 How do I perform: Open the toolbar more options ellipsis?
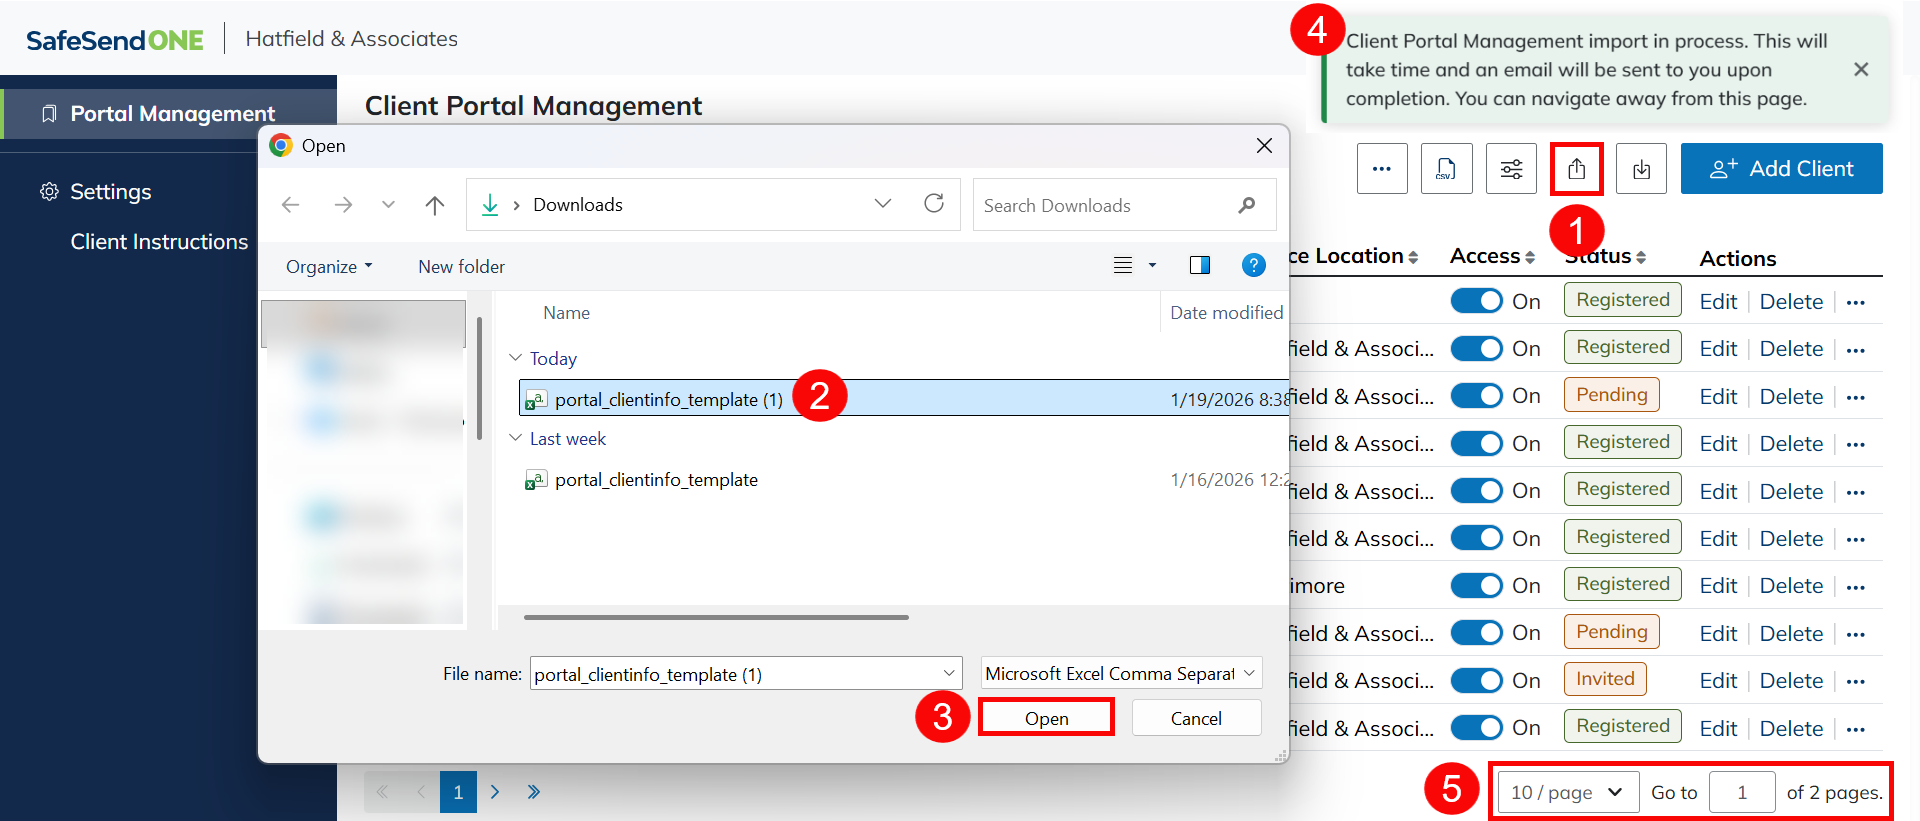[1382, 169]
